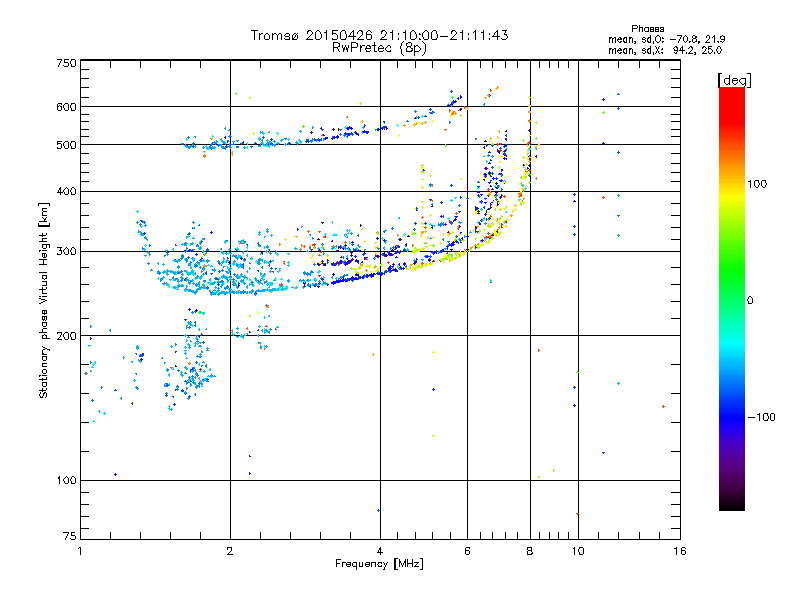Click the 'mean, sd,O: -70.8, 21.9' text
Screen dimensions: 800x600
666,39
